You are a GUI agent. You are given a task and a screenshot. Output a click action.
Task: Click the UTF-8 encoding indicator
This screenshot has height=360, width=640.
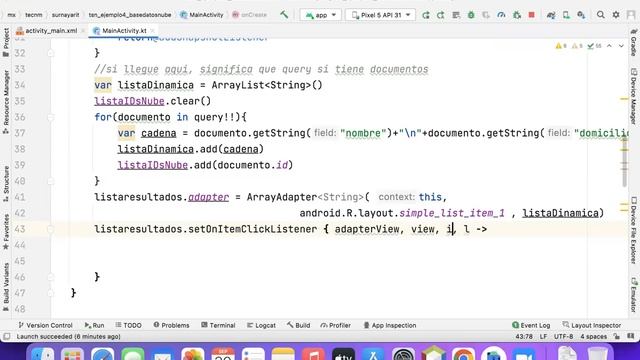(563, 337)
